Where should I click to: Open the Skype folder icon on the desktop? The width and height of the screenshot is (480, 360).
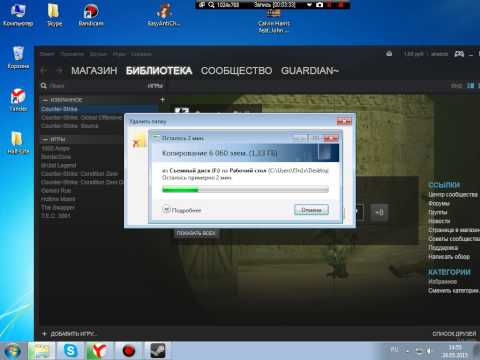[54, 14]
